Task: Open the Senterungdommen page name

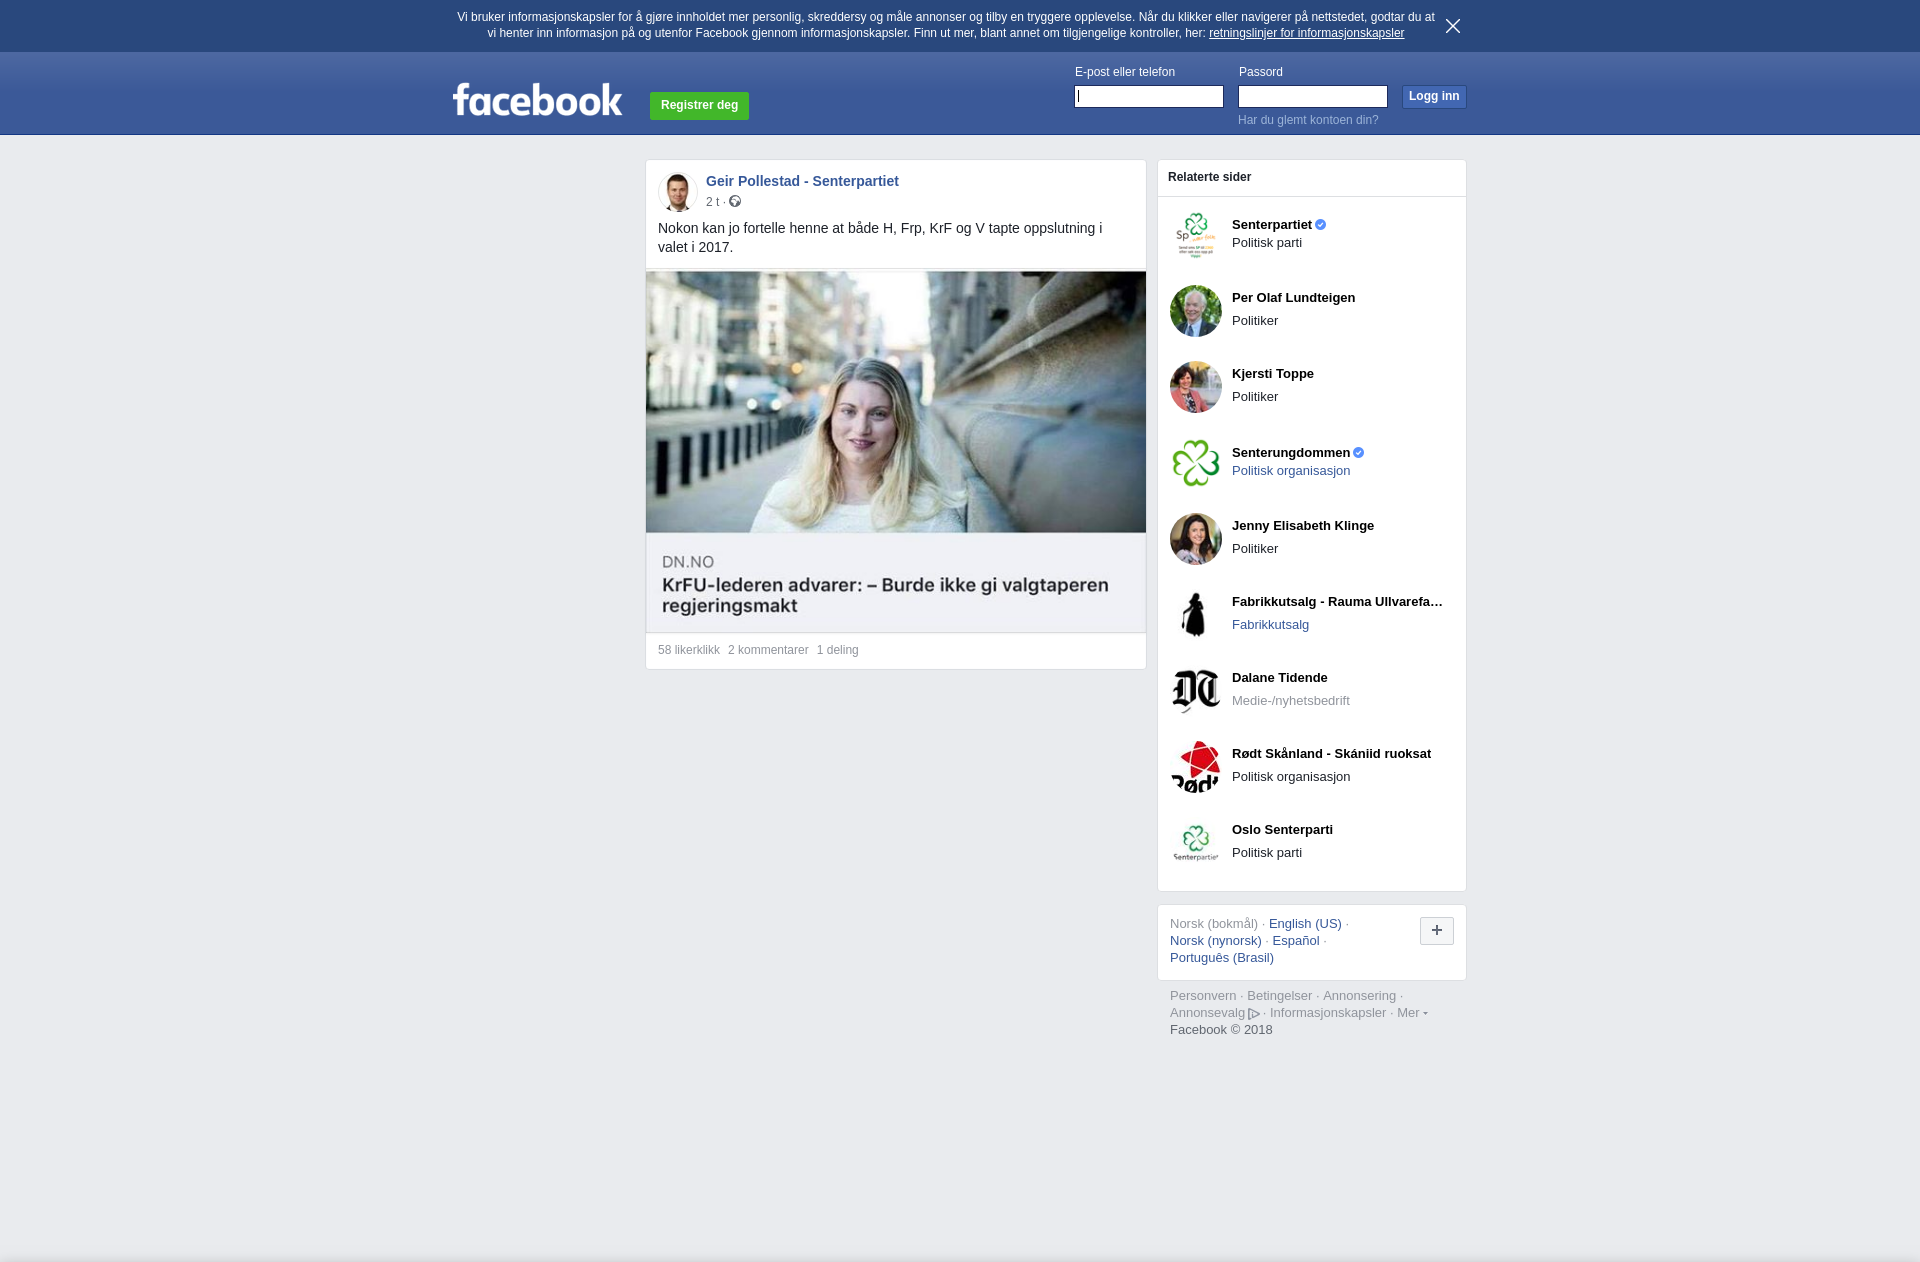Action: click(x=1291, y=453)
